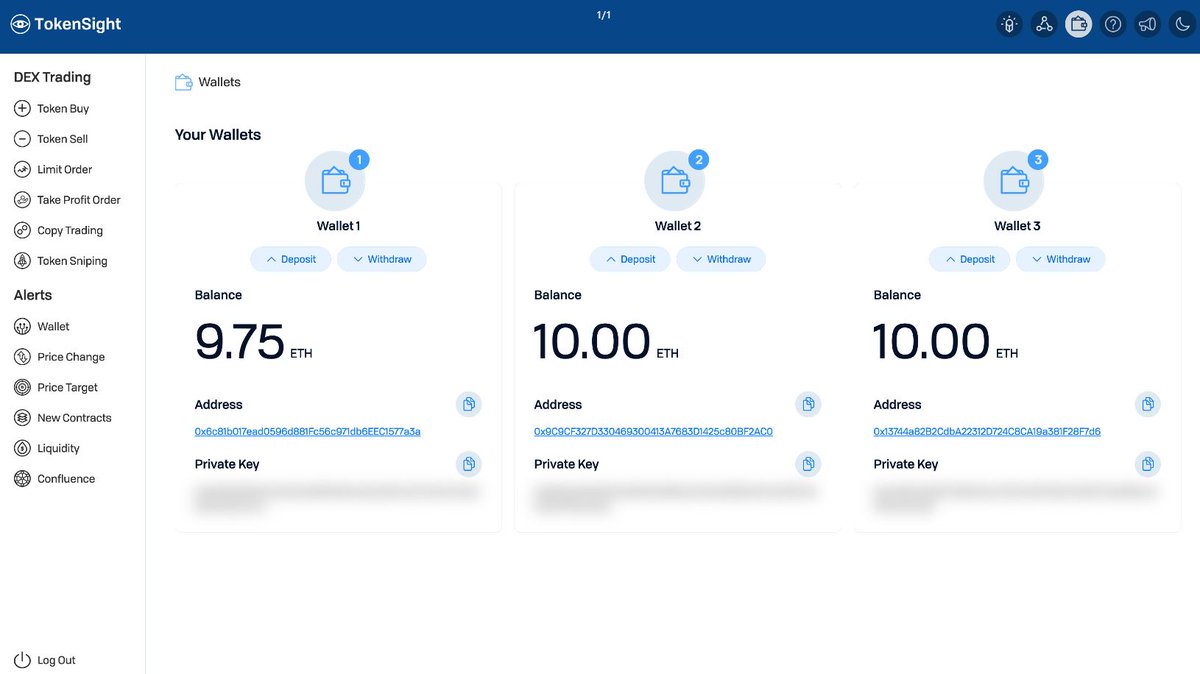This screenshot has height=674, width=1200.
Task: Open Token Sell in sidebar
Action: (x=51, y=139)
